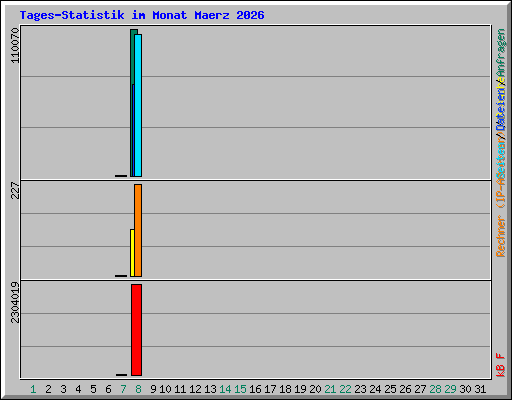This screenshot has height=400, width=512.
Task: Click day 10 on the x-axis
Action: coord(165,389)
